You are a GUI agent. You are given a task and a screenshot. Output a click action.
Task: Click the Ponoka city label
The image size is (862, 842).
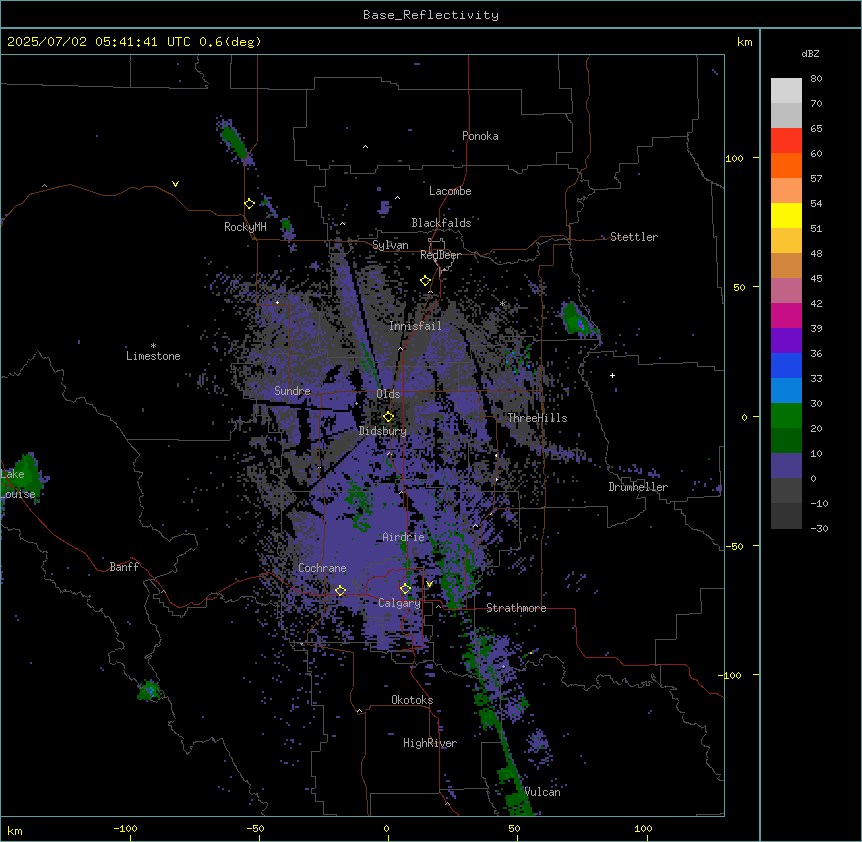tap(480, 136)
